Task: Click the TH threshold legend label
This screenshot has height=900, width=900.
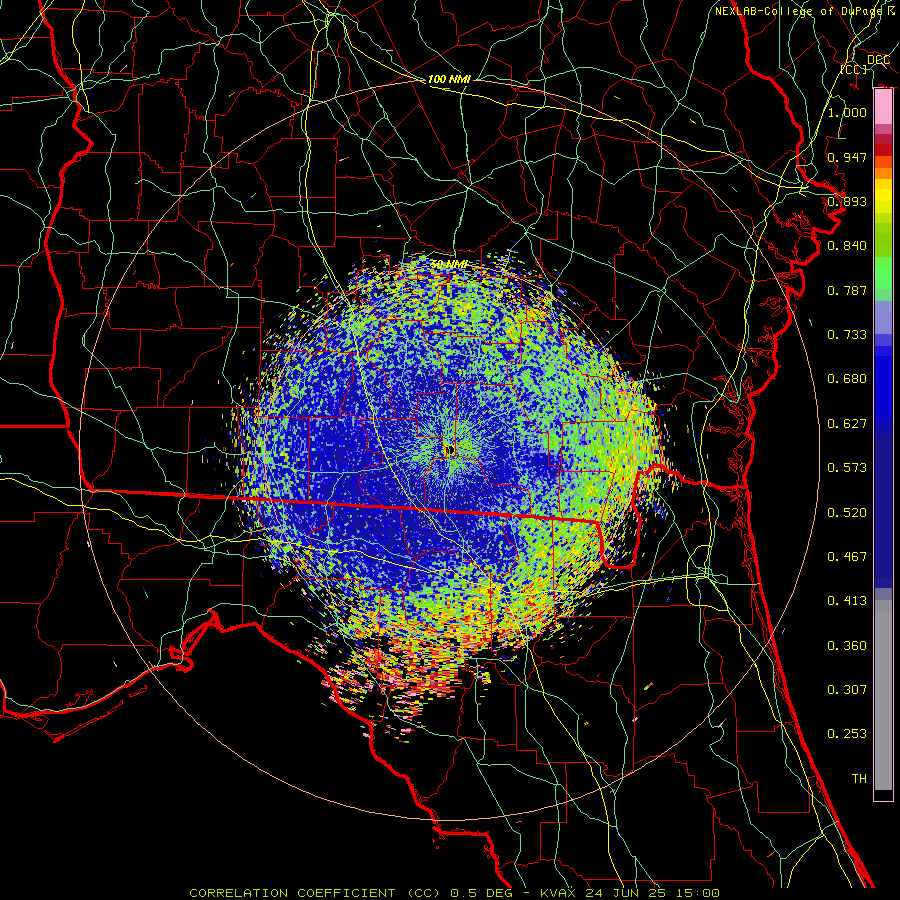Action: coord(859,779)
